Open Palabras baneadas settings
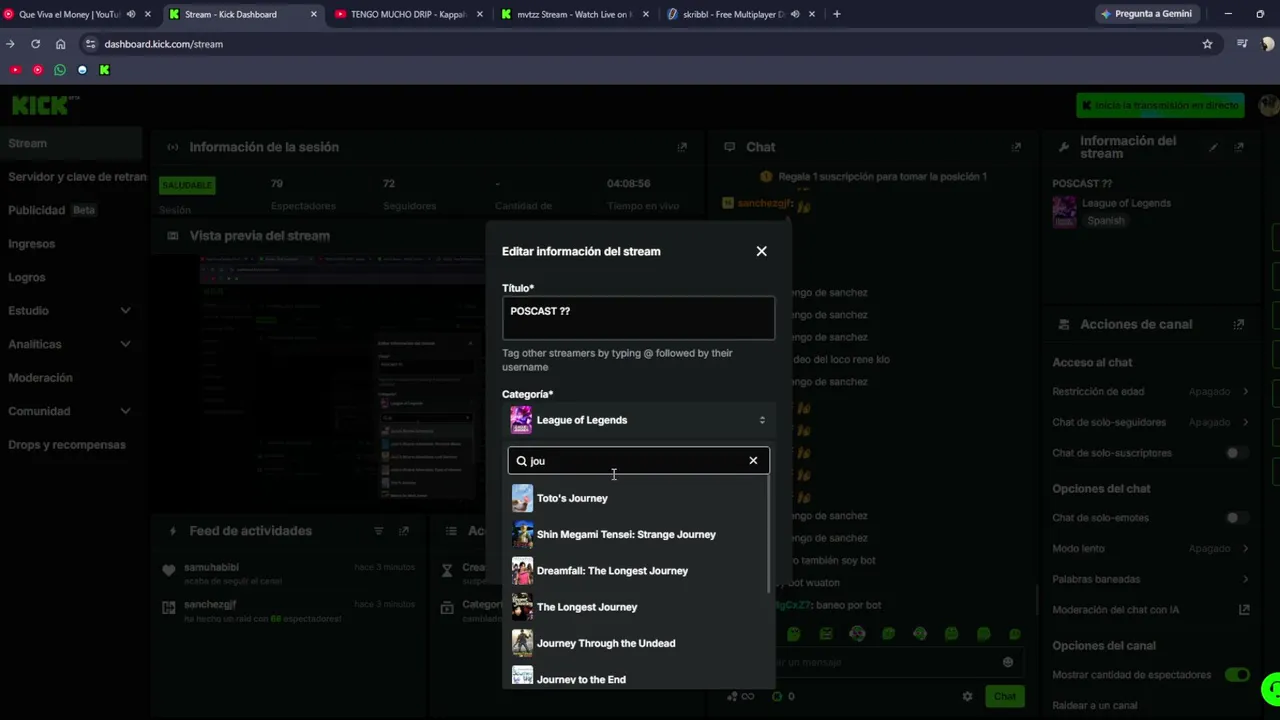 tap(1150, 579)
